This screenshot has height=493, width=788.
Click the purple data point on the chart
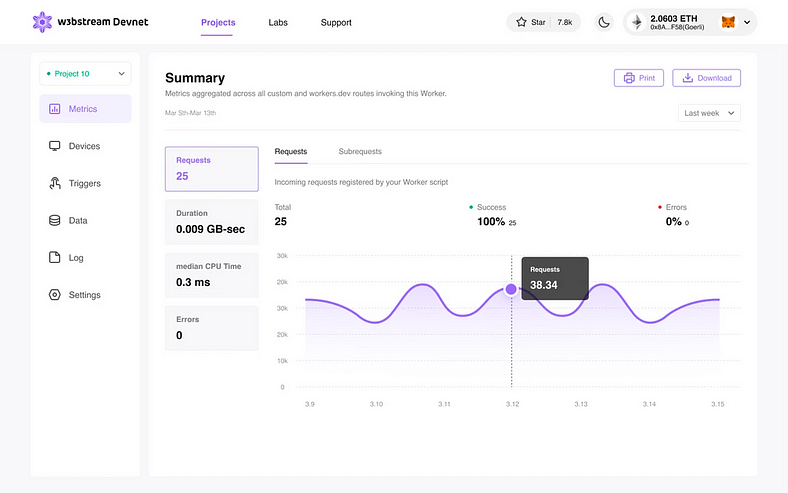pyautogui.click(x=511, y=289)
